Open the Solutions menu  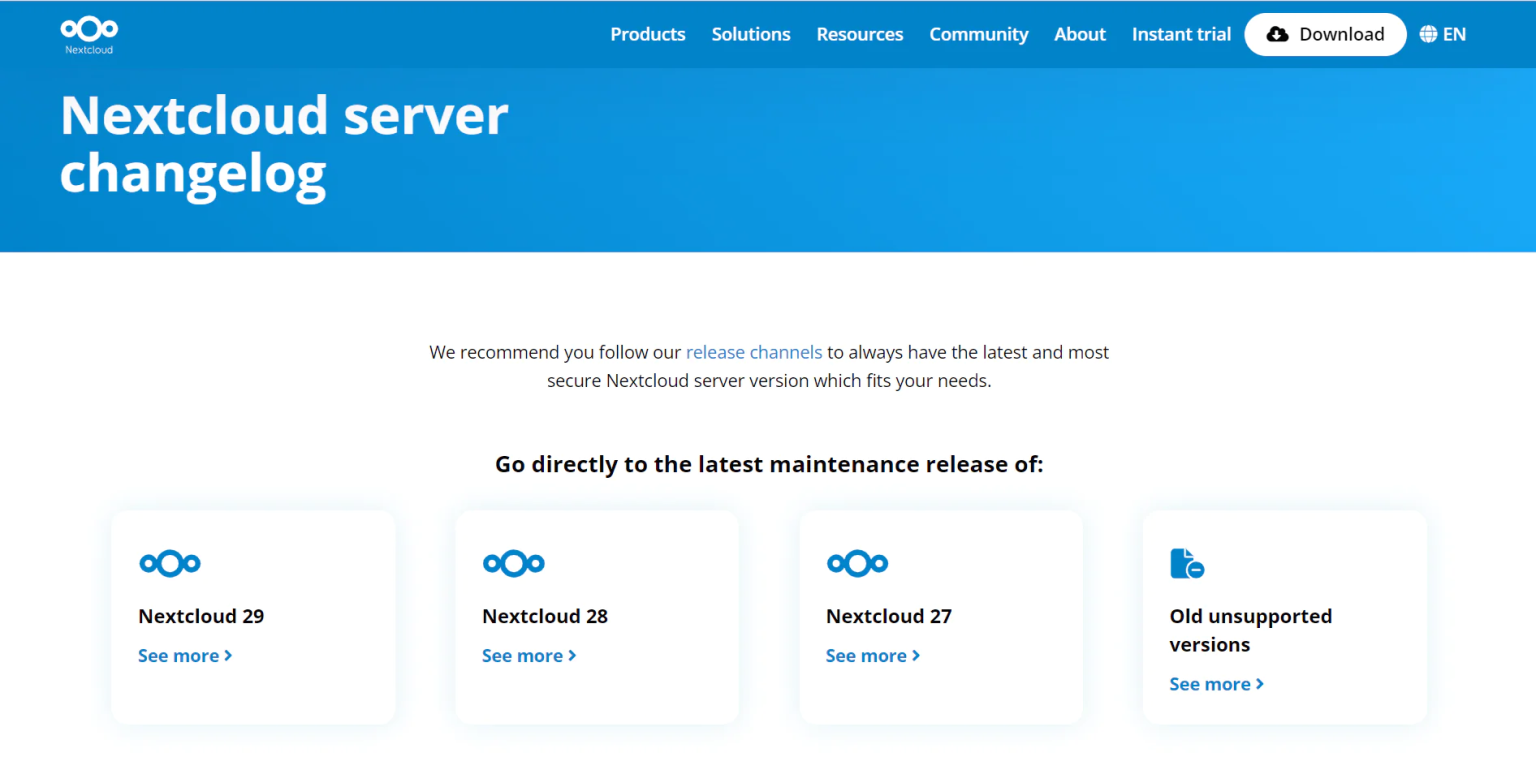[x=751, y=33]
